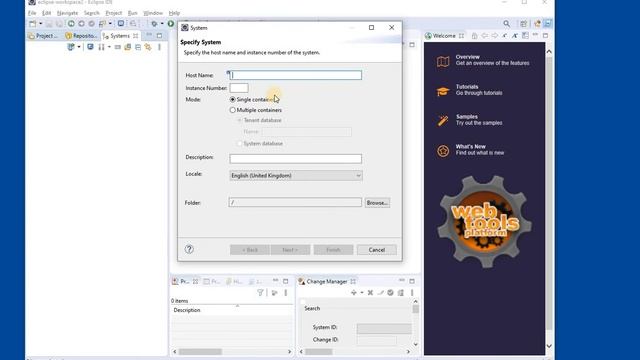640x360 pixels.
Task: Click the filter icon in Problems view
Action: pyautogui.click(x=260, y=293)
